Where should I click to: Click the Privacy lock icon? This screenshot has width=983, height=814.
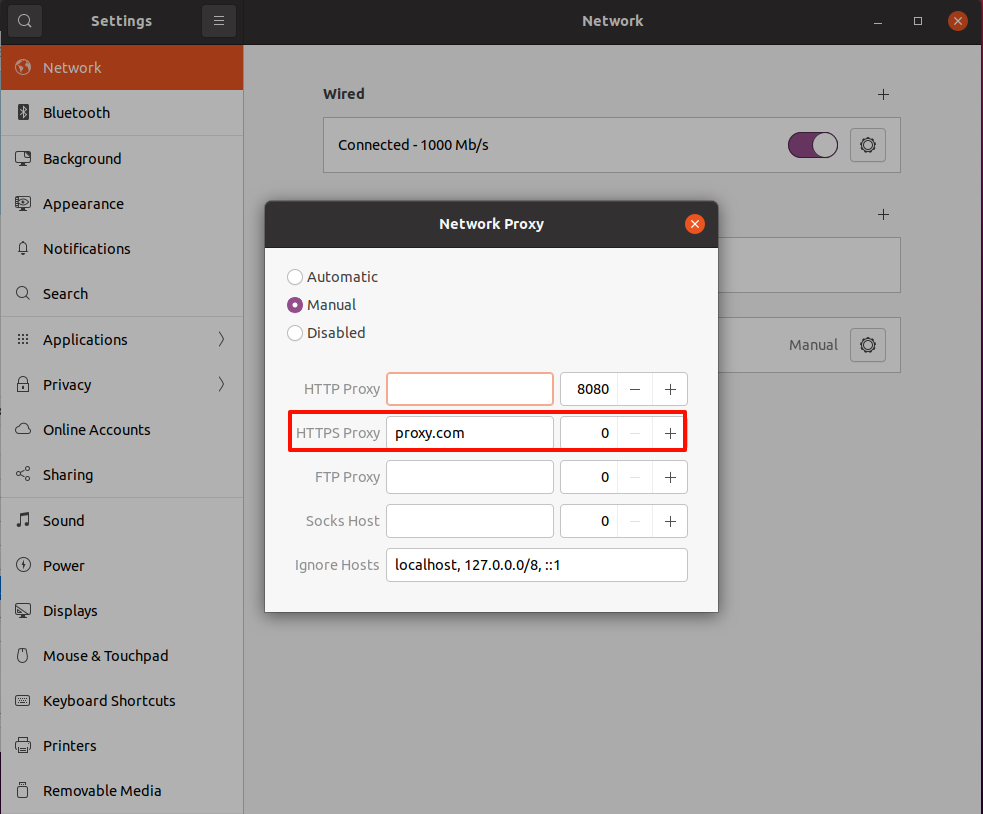[23, 384]
